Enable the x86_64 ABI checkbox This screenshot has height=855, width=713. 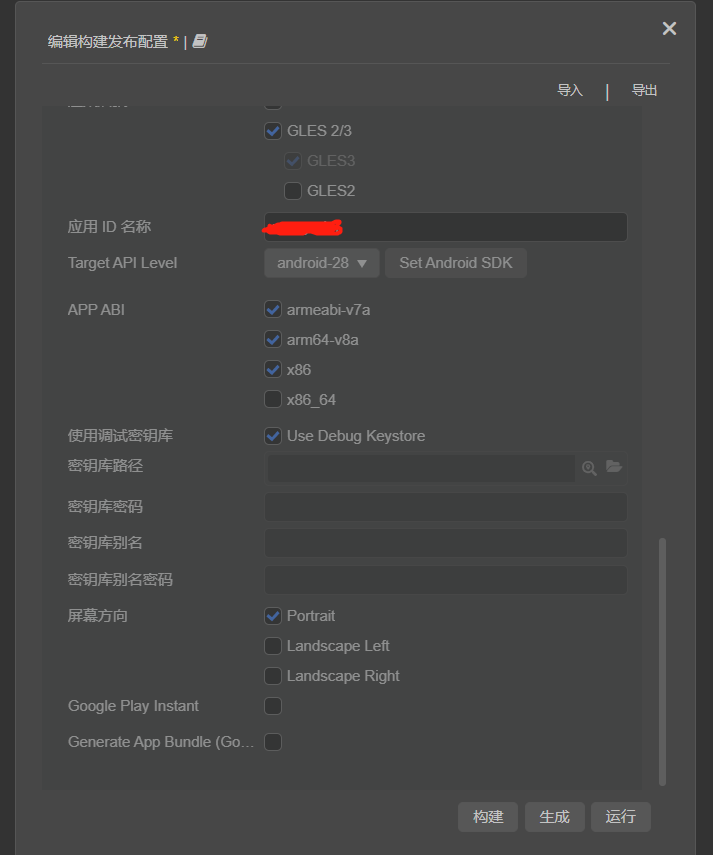[273, 400]
